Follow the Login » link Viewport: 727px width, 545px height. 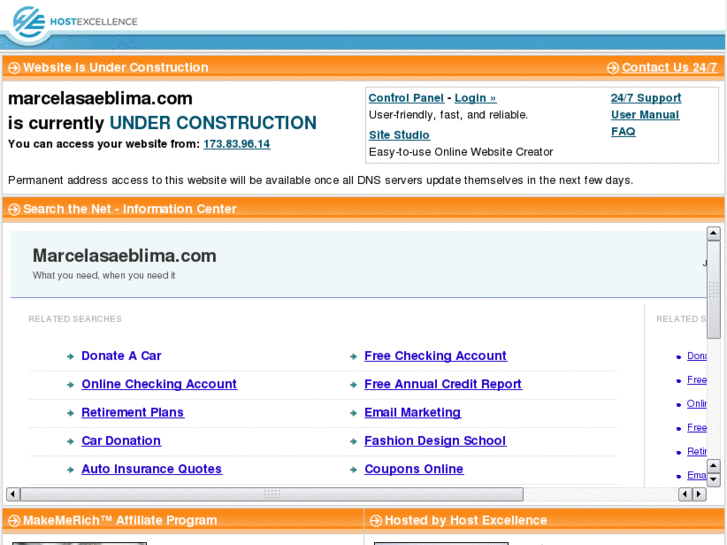(475, 98)
